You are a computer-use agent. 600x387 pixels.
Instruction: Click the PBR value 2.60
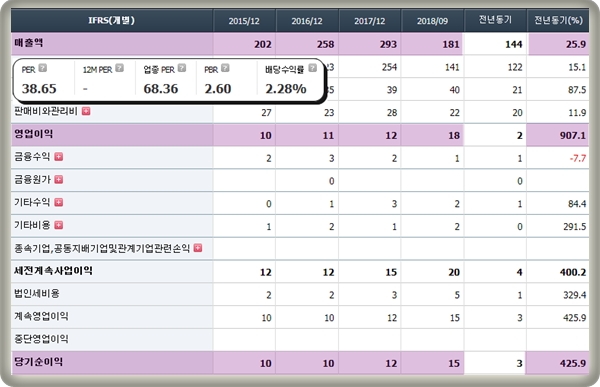click(x=218, y=88)
